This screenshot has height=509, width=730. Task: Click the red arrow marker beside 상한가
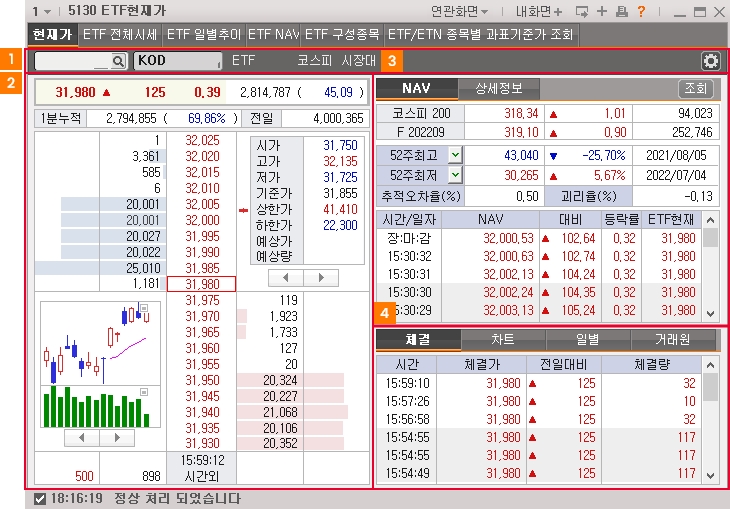[x=243, y=210]
